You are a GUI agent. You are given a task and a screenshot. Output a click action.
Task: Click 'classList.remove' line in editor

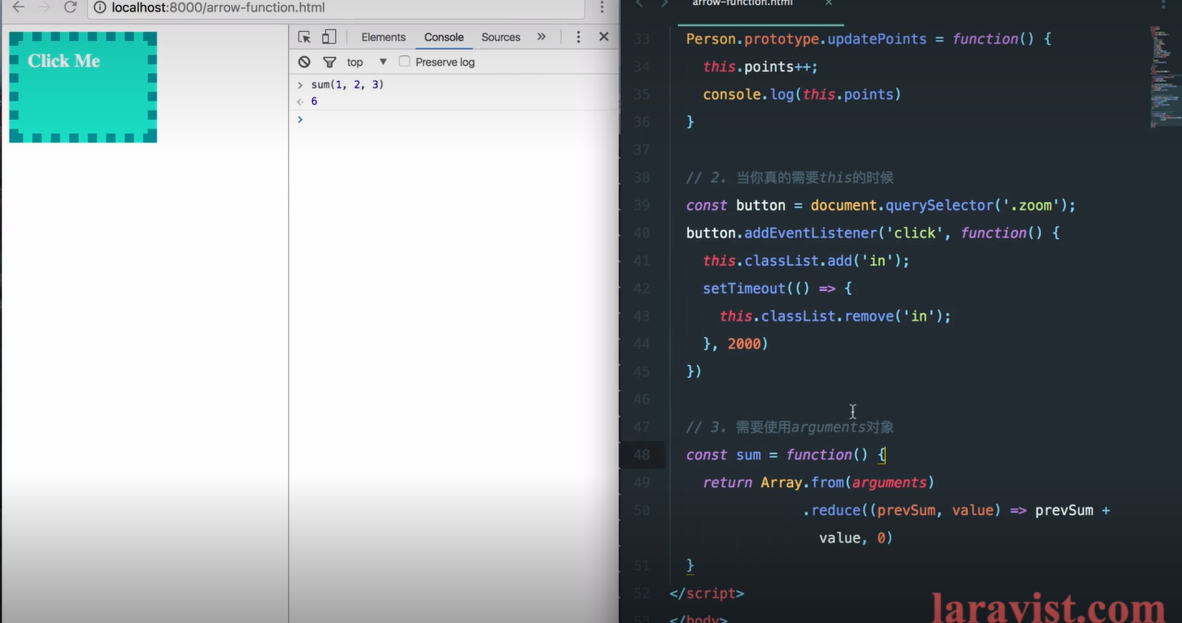[x=834, y=316]
